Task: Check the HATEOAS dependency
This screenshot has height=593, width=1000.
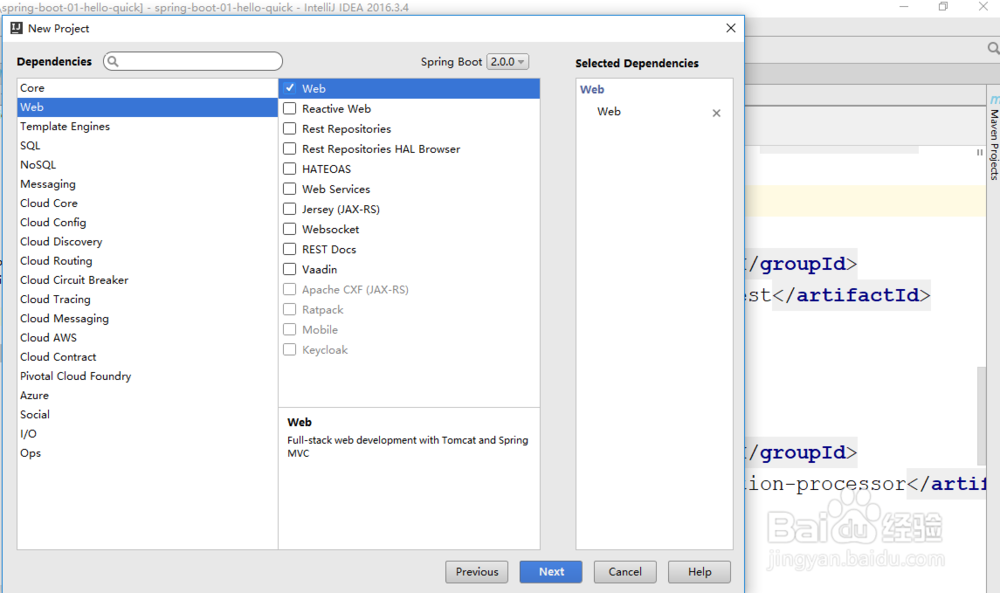Action: pyautogui.click(x=287, y=168)
